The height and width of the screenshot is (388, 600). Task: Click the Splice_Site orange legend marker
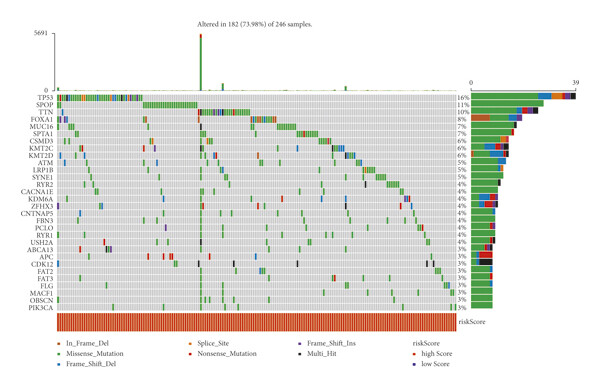point(190,344)
